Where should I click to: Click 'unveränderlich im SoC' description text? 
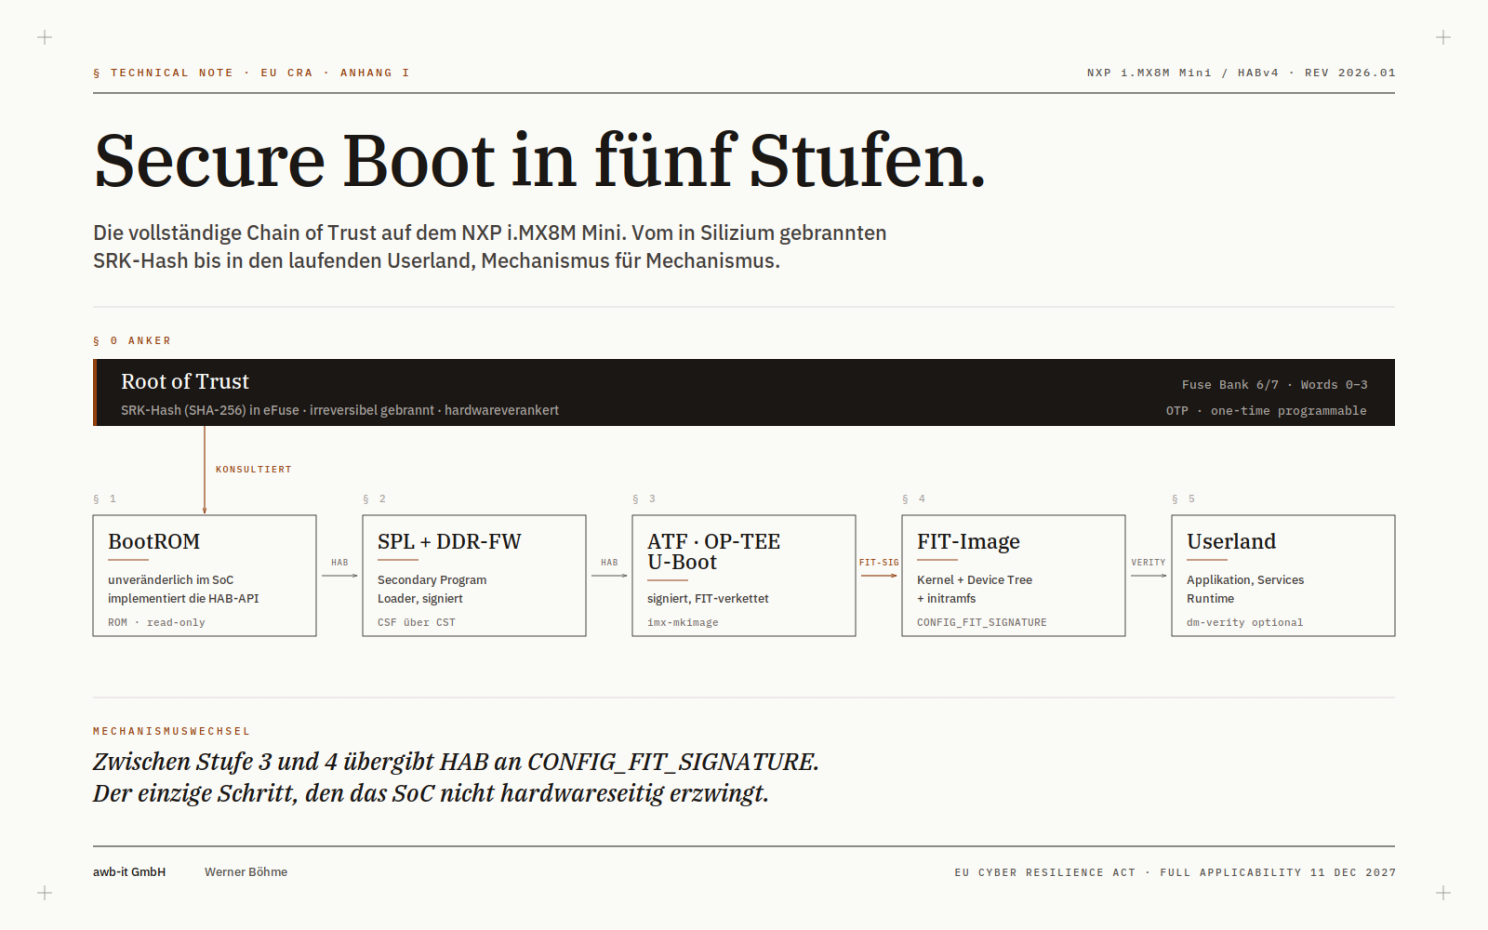point(171,580)
